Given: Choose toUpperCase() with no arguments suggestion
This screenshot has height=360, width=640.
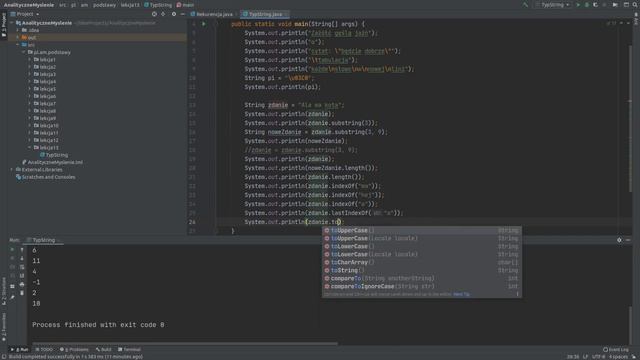Looking at the screenshot, I should click(x=422, y=231).
